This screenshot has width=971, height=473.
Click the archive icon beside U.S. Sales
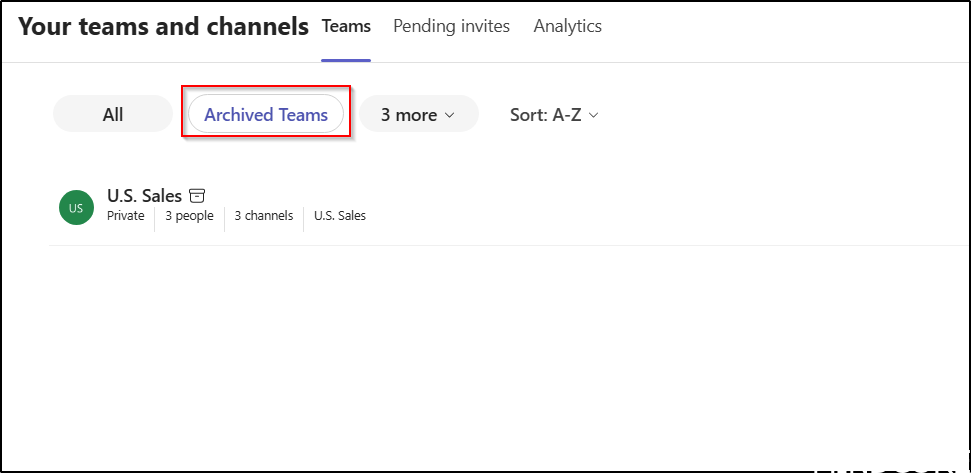pos(197,196)
